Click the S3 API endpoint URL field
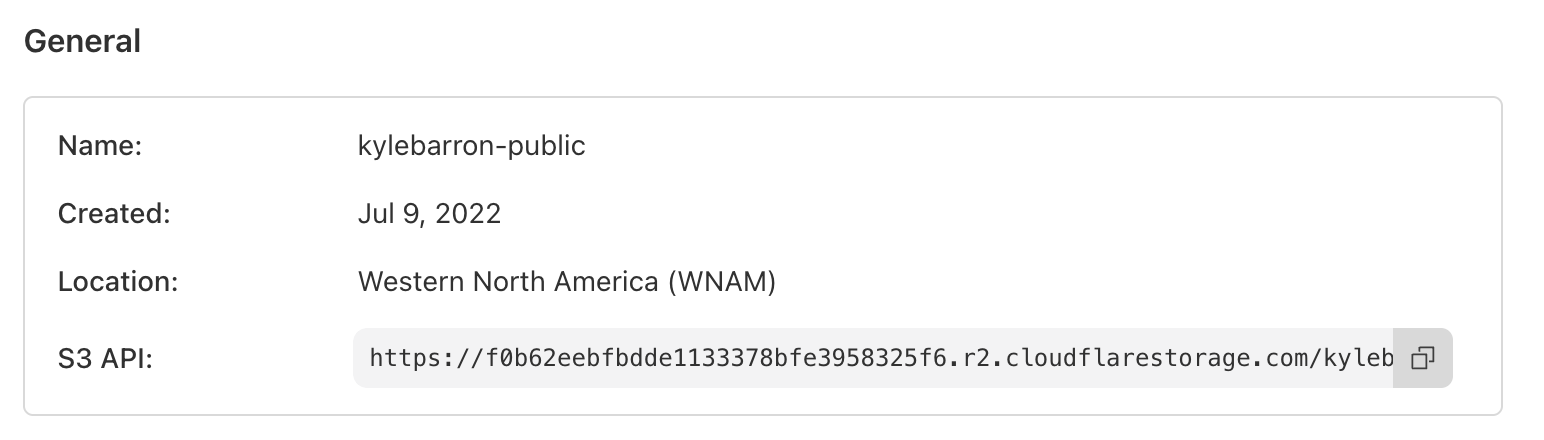Viewport: 1544px width, 440px height. pyautogui.click(x=872, y=358)
